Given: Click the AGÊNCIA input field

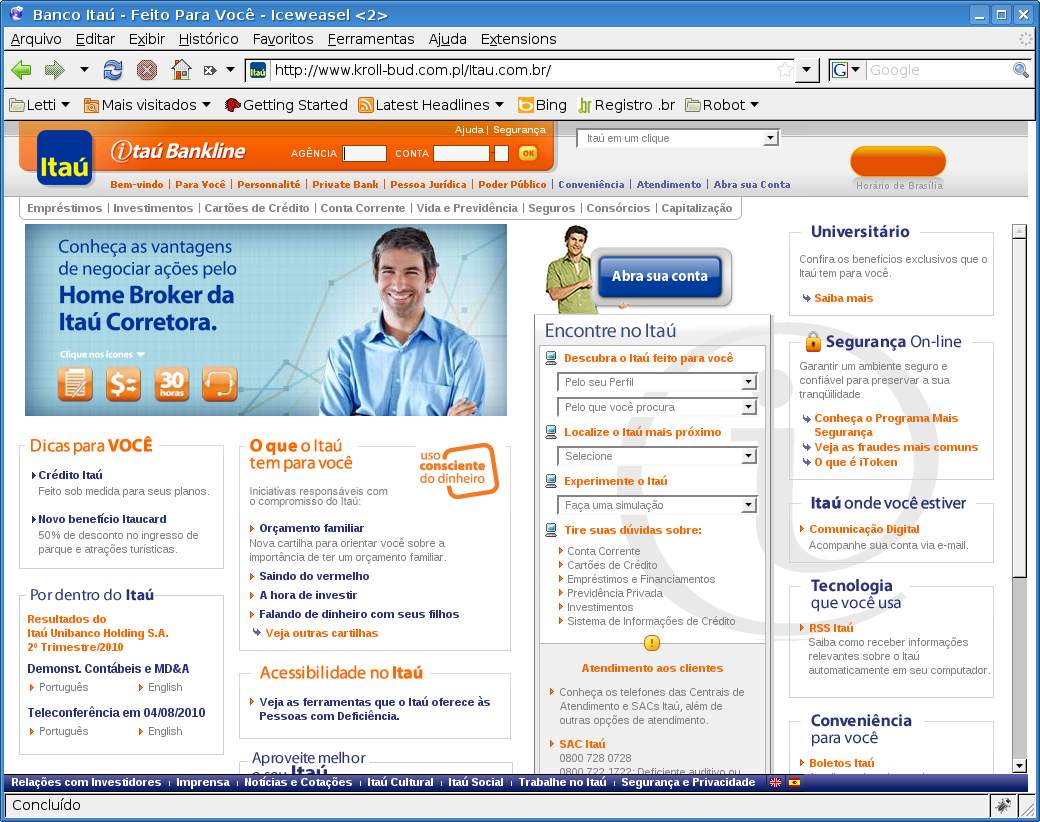Looking at the screenshot, I should pos(365,153).
